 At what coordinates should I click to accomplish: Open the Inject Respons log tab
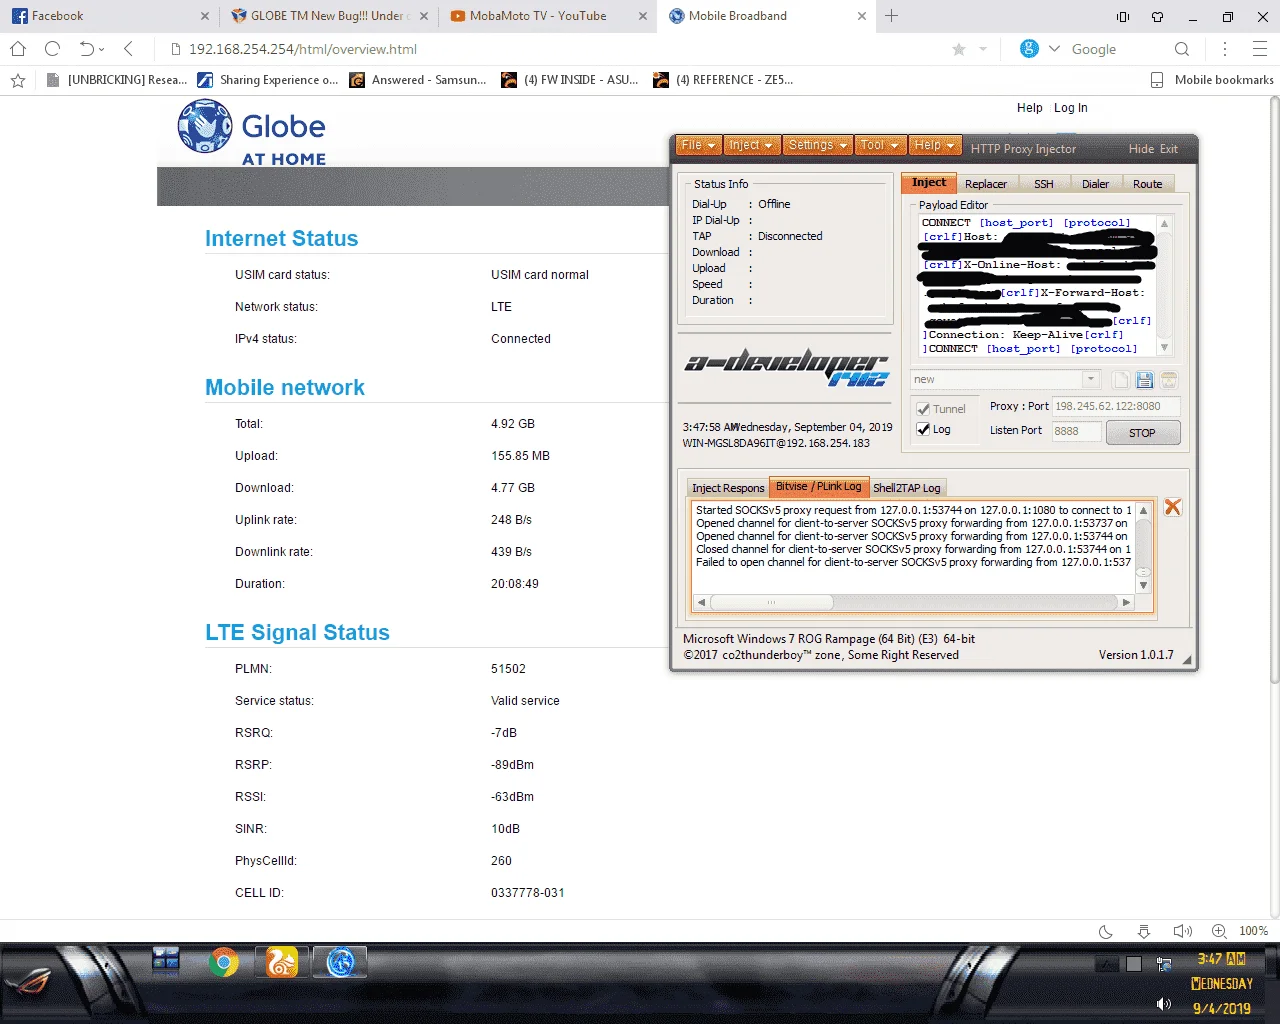pos(728,488)
